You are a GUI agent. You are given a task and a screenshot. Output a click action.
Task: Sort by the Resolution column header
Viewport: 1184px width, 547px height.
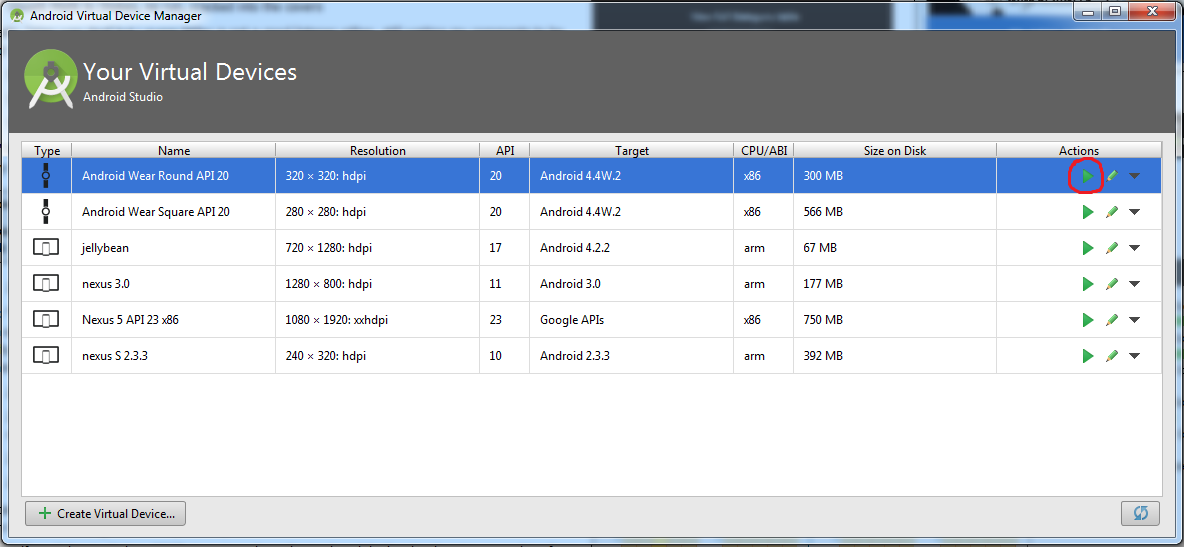[378, 150]
